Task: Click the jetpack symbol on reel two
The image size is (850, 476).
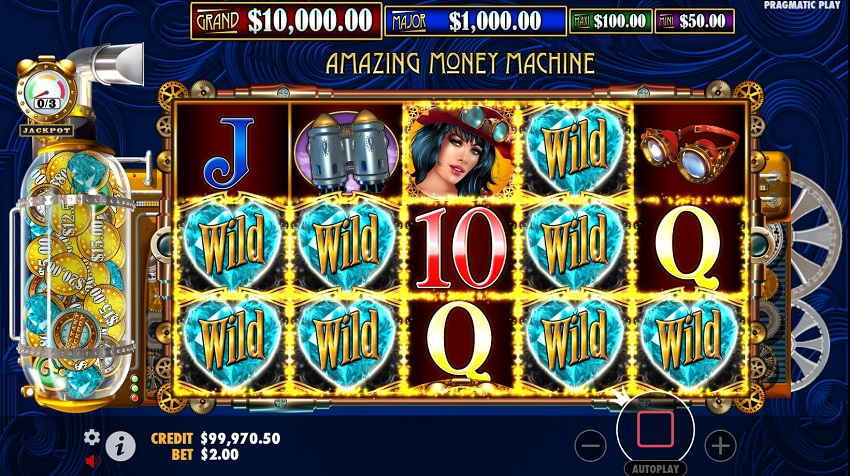Action: click(346, 151)
